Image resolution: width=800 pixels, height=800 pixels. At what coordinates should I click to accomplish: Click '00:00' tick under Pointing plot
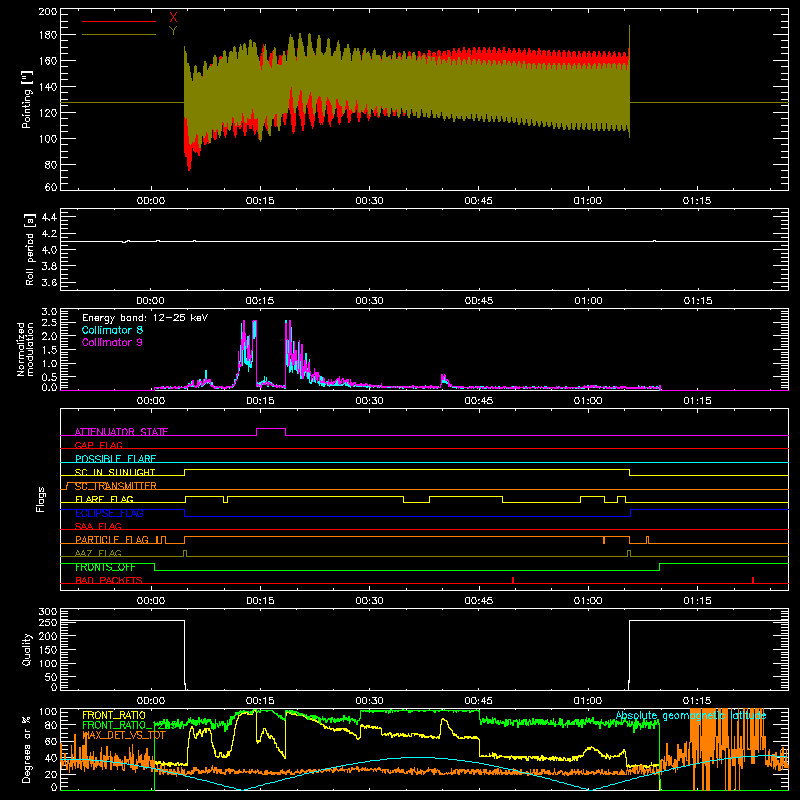pyautogui.click(x=151, y=201)
